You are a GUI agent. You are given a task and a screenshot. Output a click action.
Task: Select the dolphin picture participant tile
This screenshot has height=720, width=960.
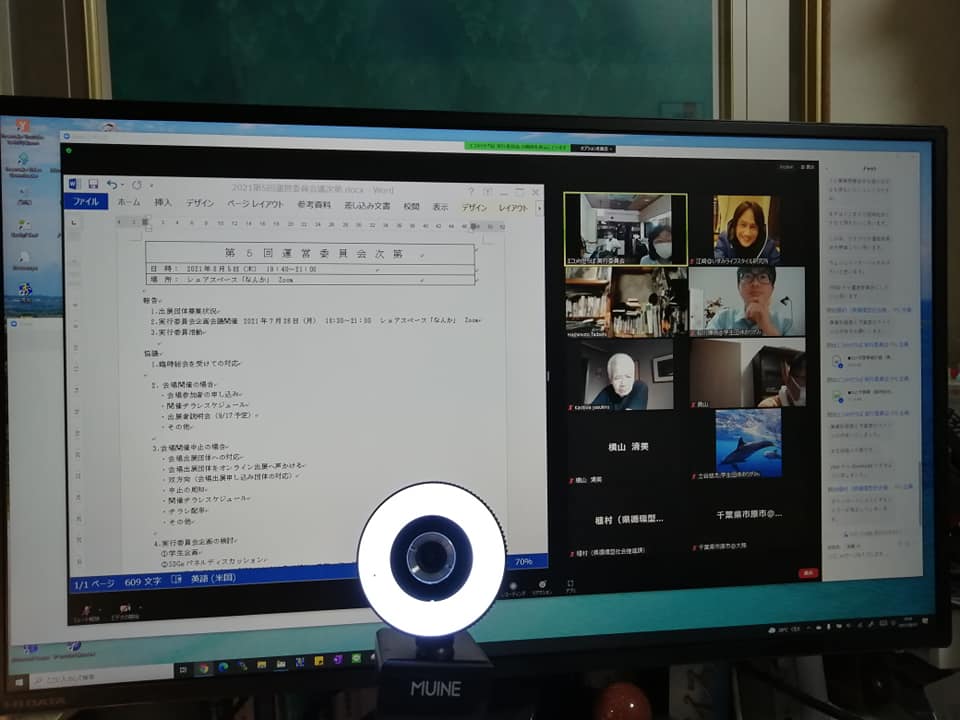point(748,443)
